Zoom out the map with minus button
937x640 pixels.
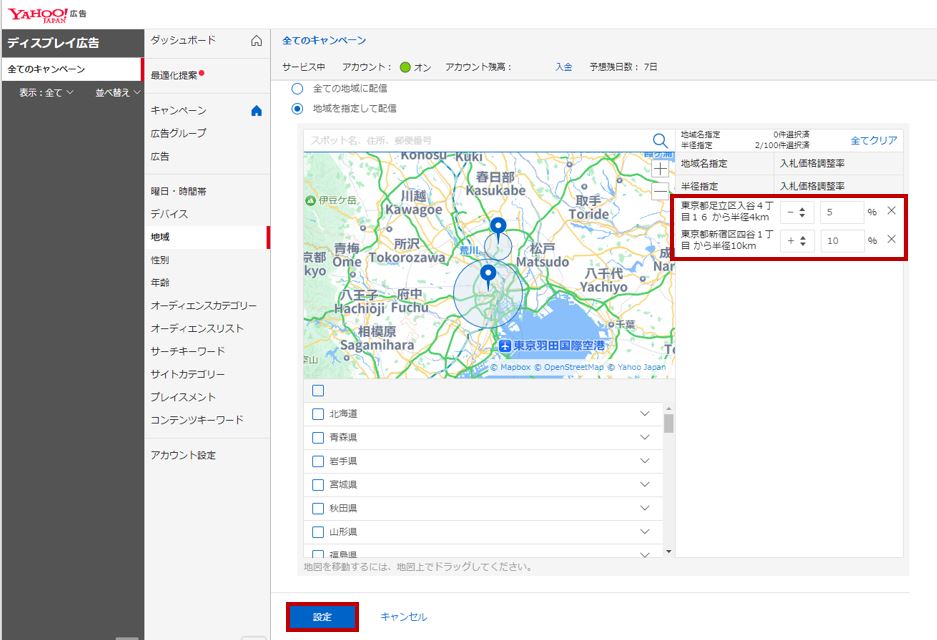660,191
